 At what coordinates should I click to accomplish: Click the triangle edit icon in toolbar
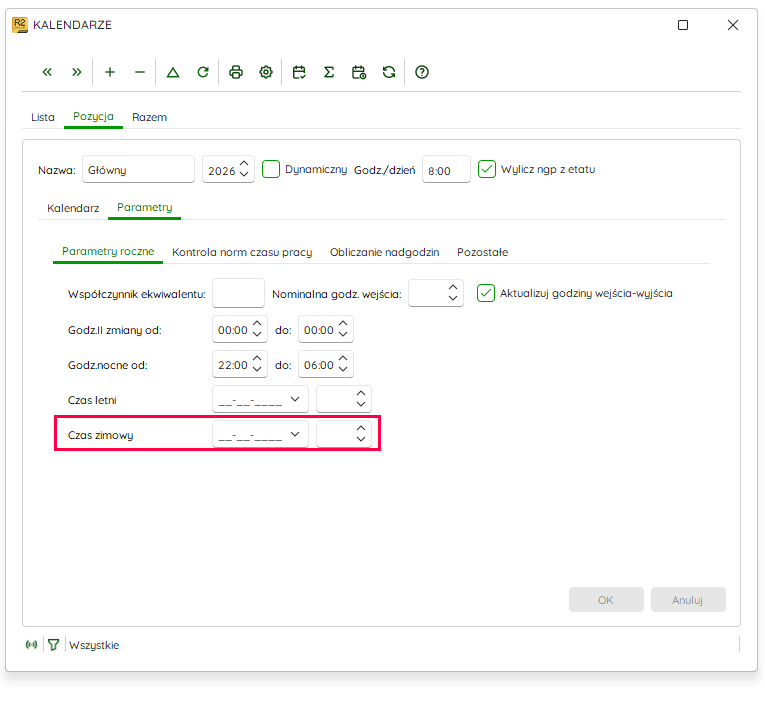[173, 72]
